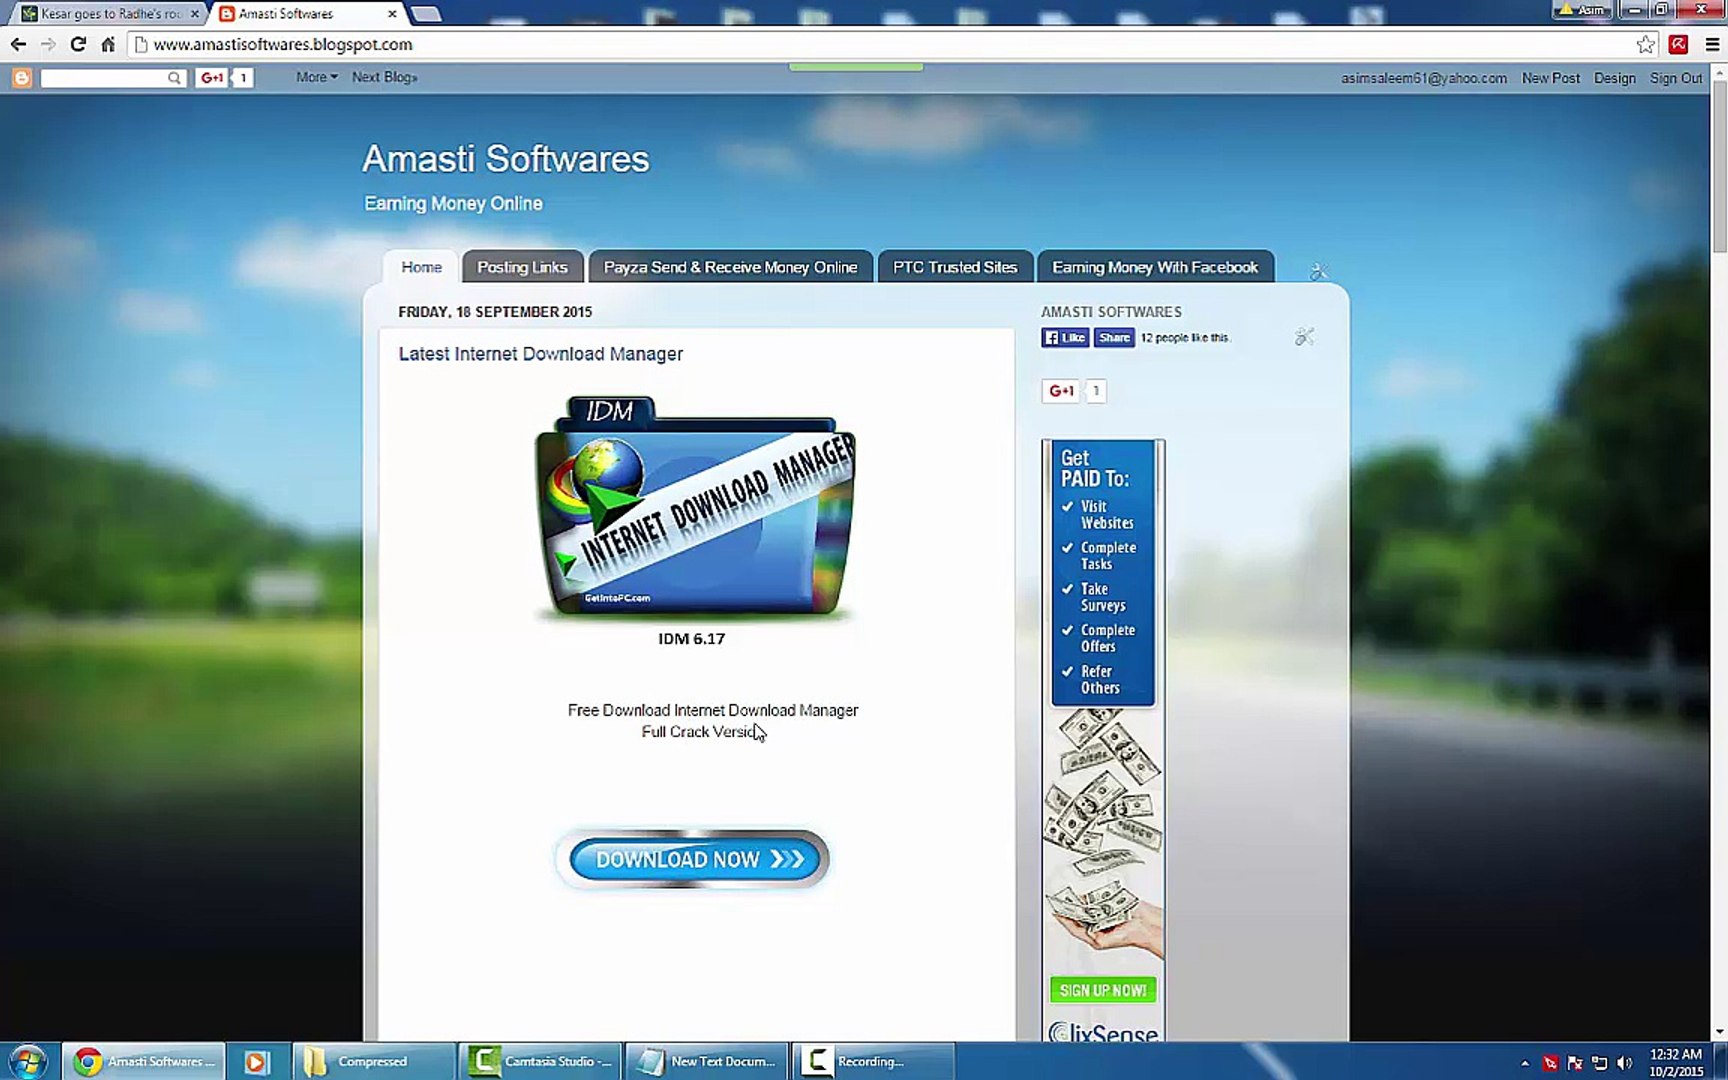Click the sidebar widget wrench edit icon
Viewport: 1728px width, 1080px height.
pos(1304,337)
